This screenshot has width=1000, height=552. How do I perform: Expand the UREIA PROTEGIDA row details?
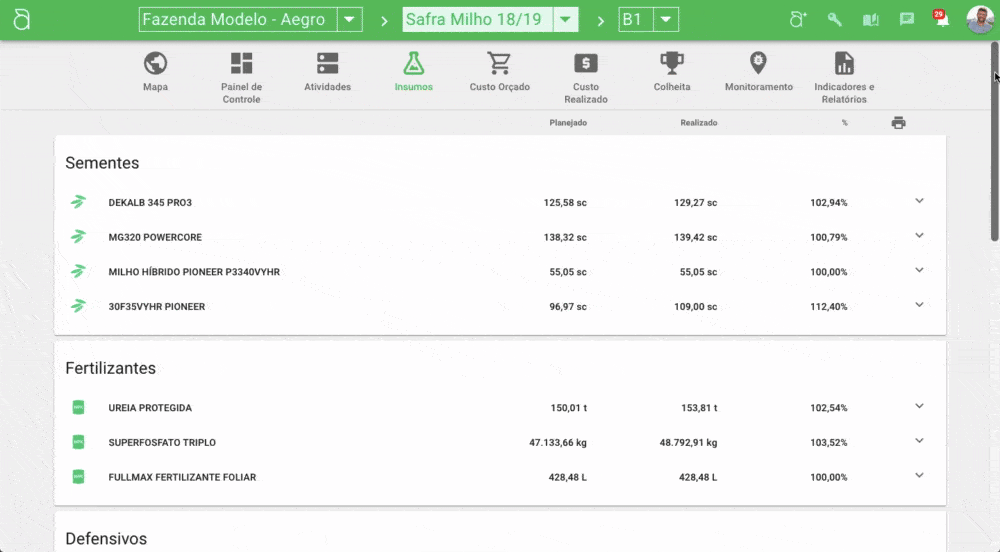coord(919,406)
